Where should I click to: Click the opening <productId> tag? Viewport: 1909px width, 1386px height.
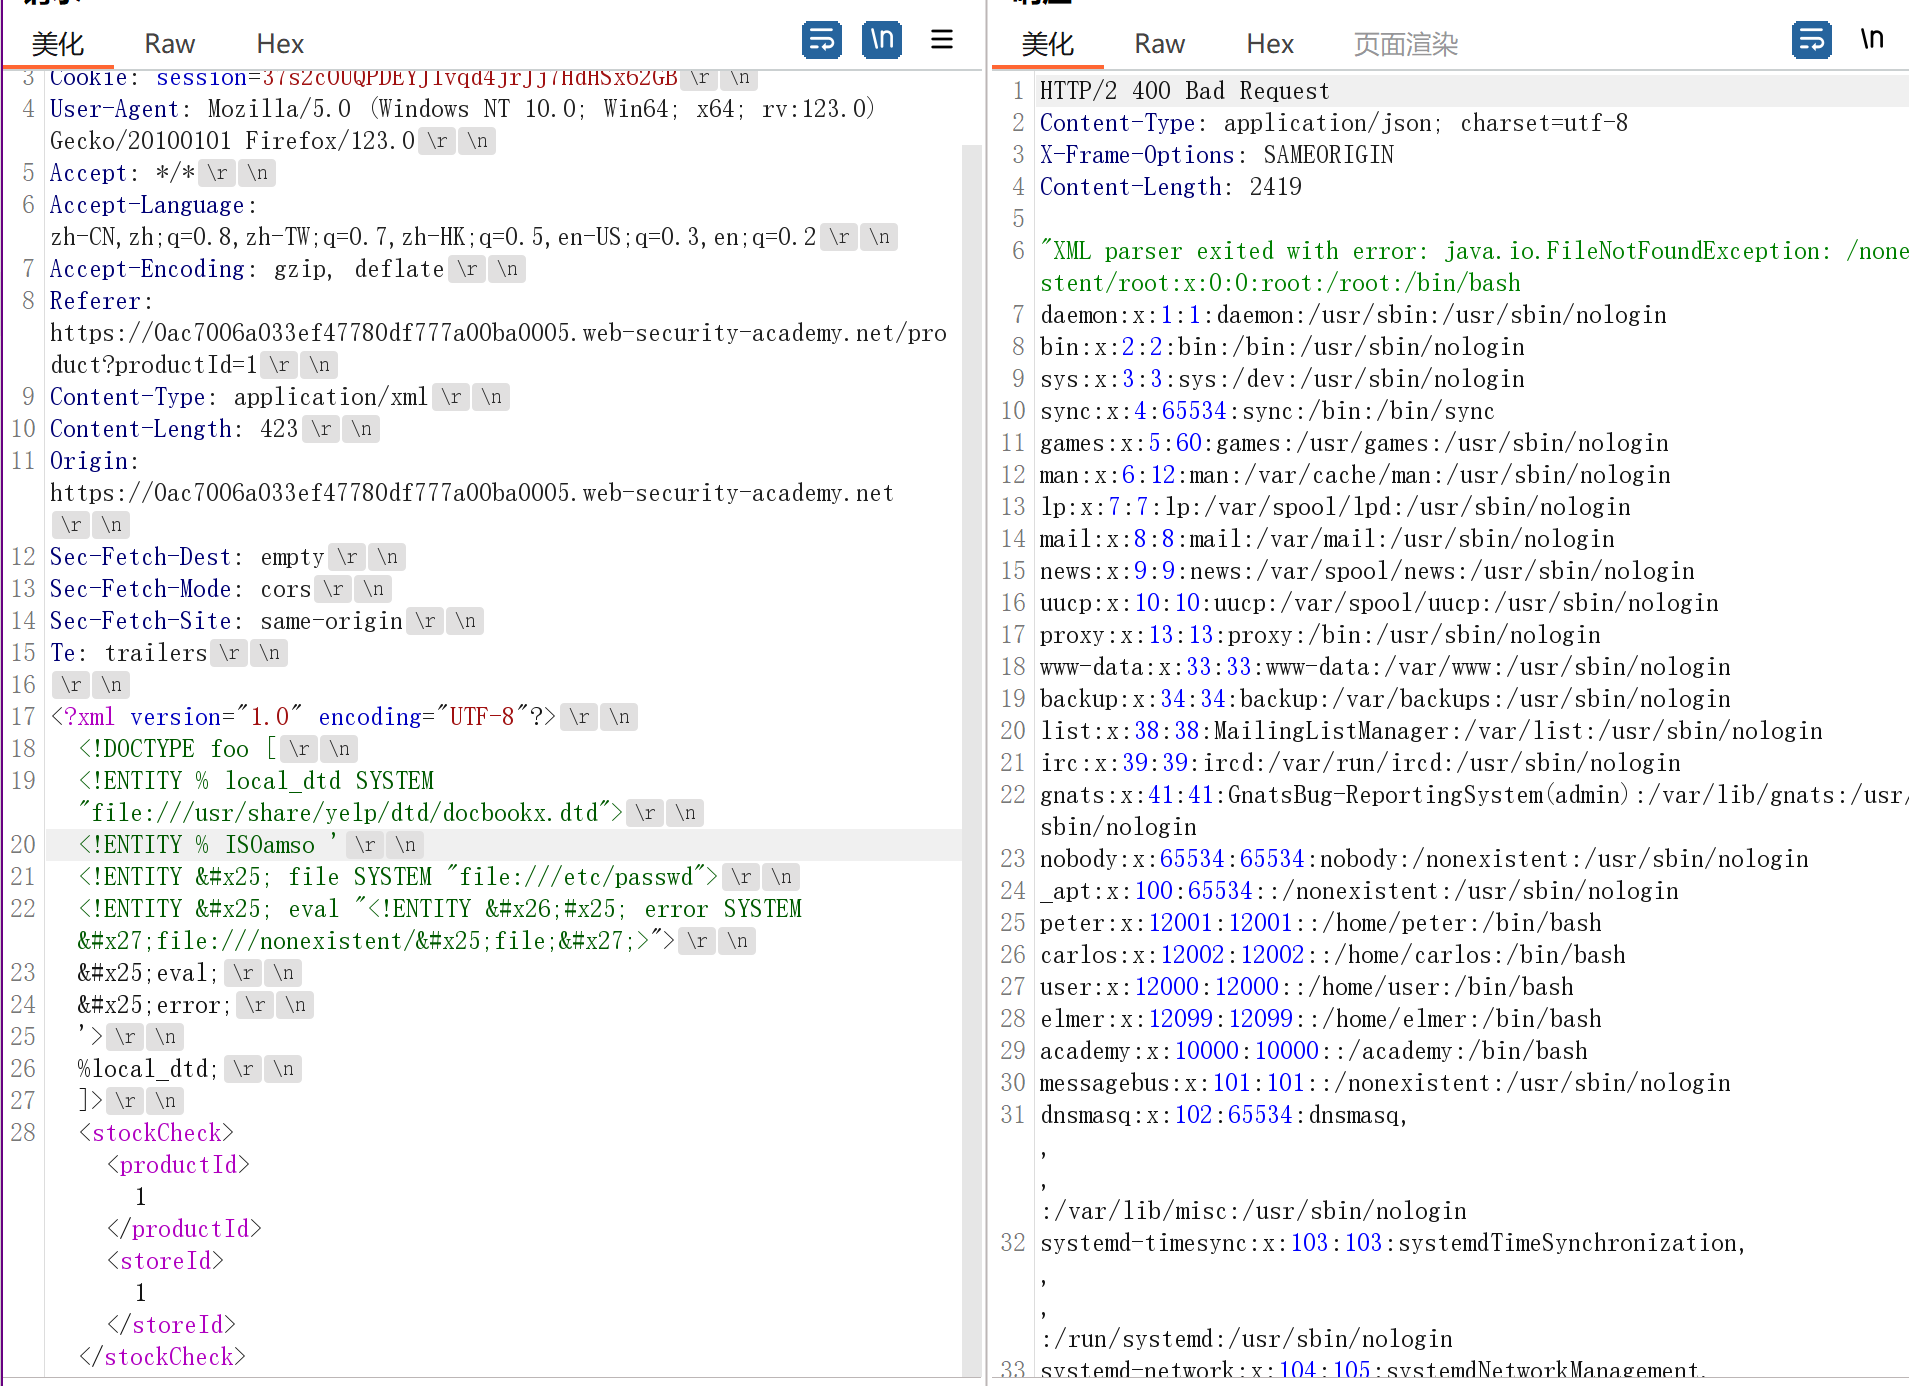pyautogui.click(x=178, y=1165)
